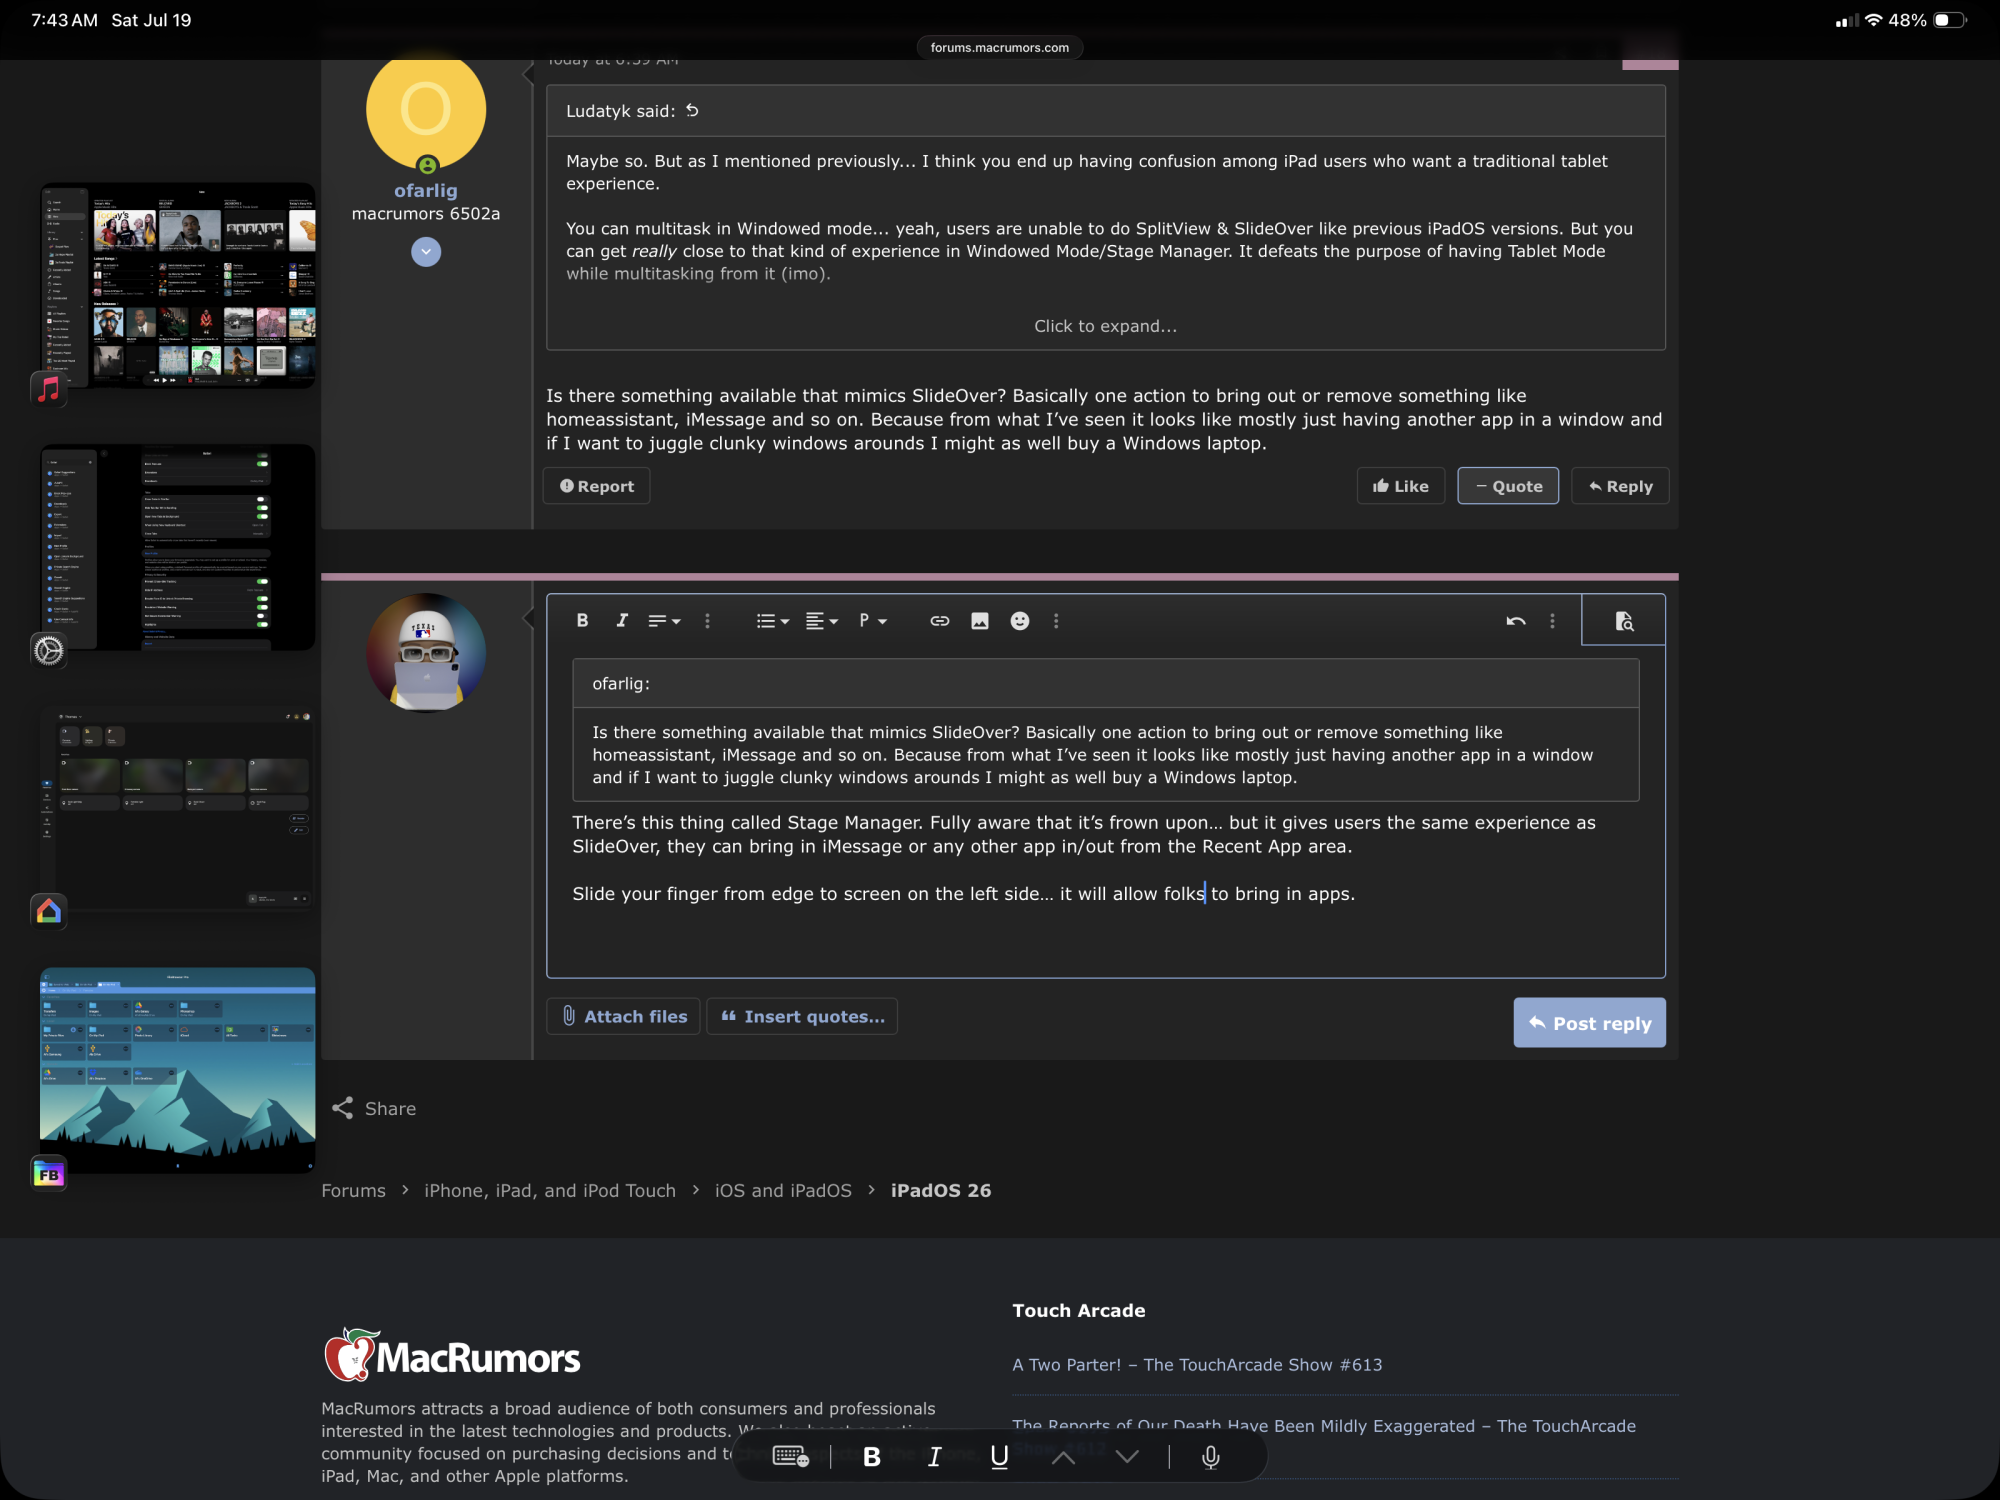Screen dimensions: 2000x1500
Task: Tap Italic on the floating keyboard toolbar
Action: click(x=934, y=1457)
